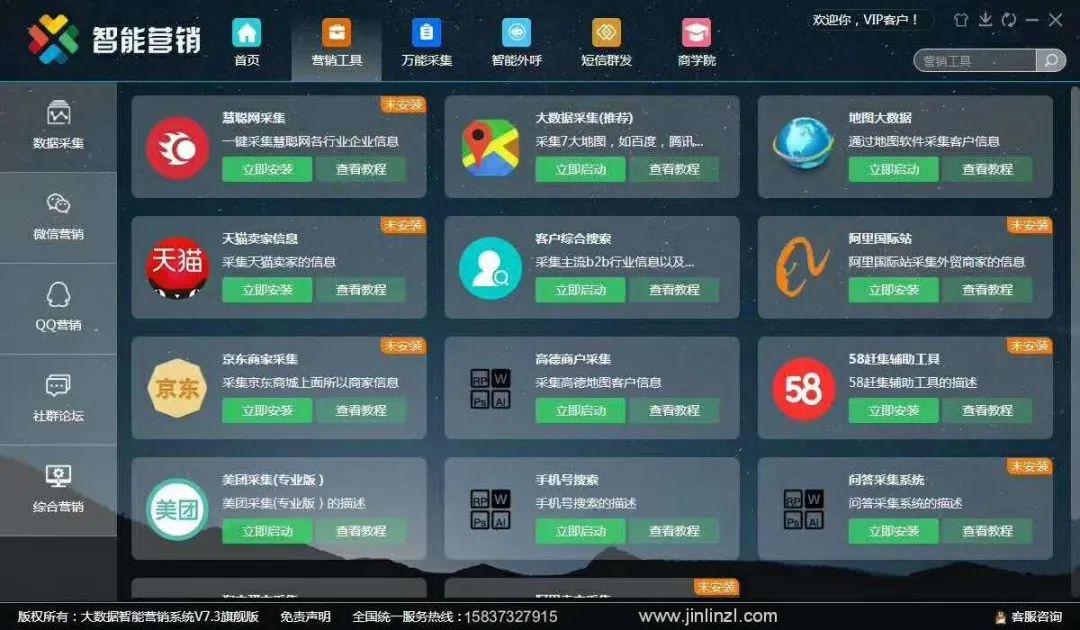Click the 地图大数据 globe icon
This screenshot has width=1080, height=630.
[x=803, y=146]
